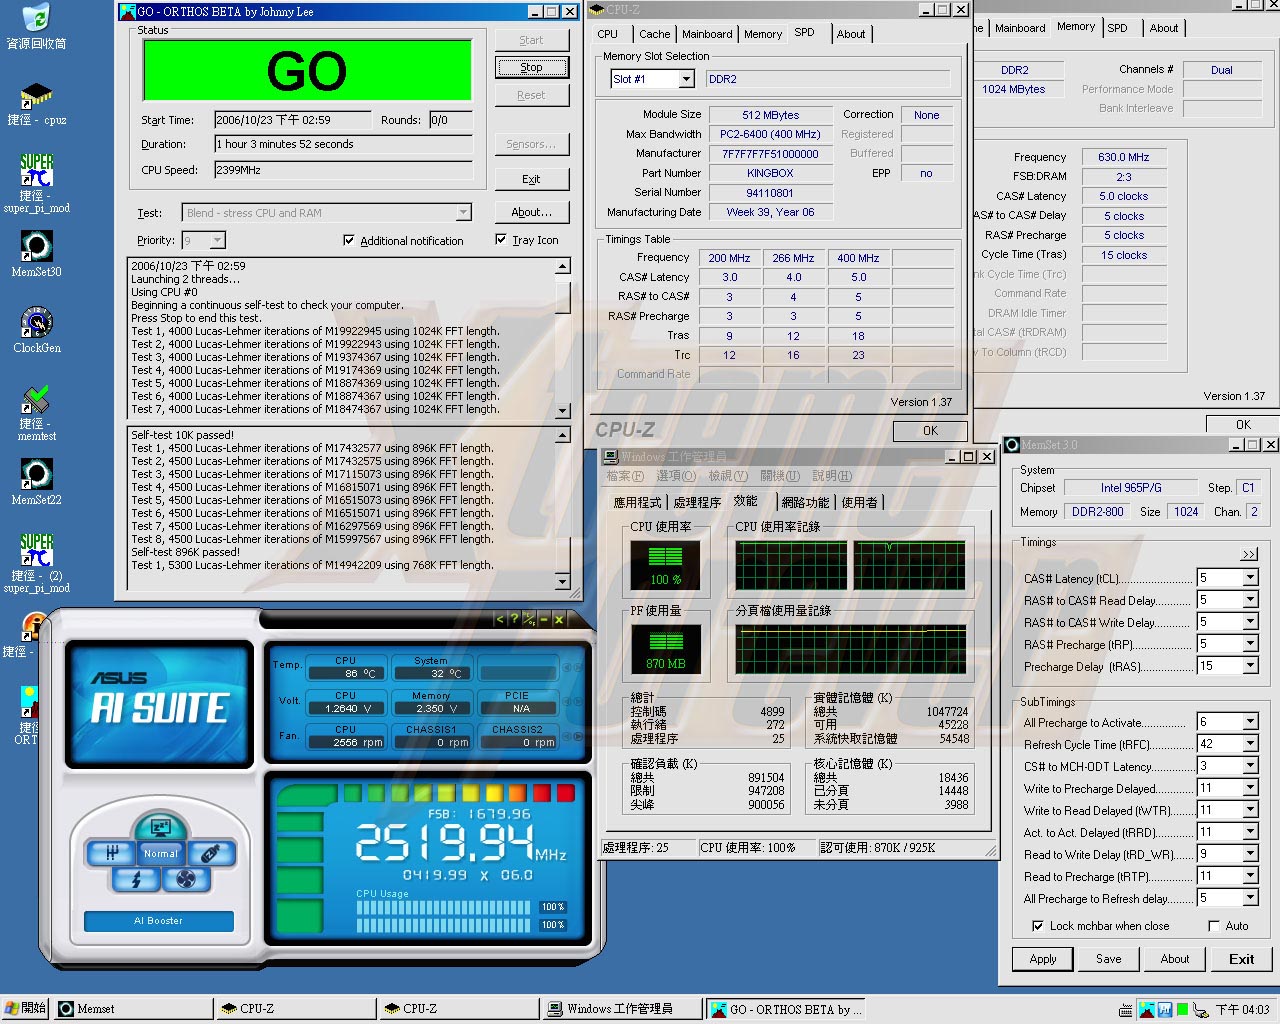Click the keyboard language bar icon
The width and height of the screenshot is (1280, 1024).
coord(1127,1010)
